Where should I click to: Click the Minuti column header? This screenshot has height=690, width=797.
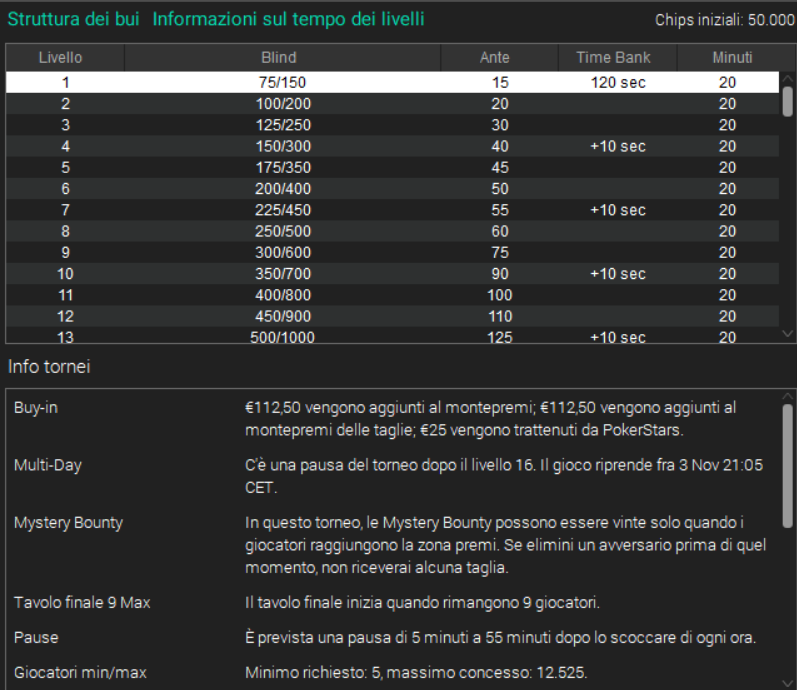click(727, 58)
